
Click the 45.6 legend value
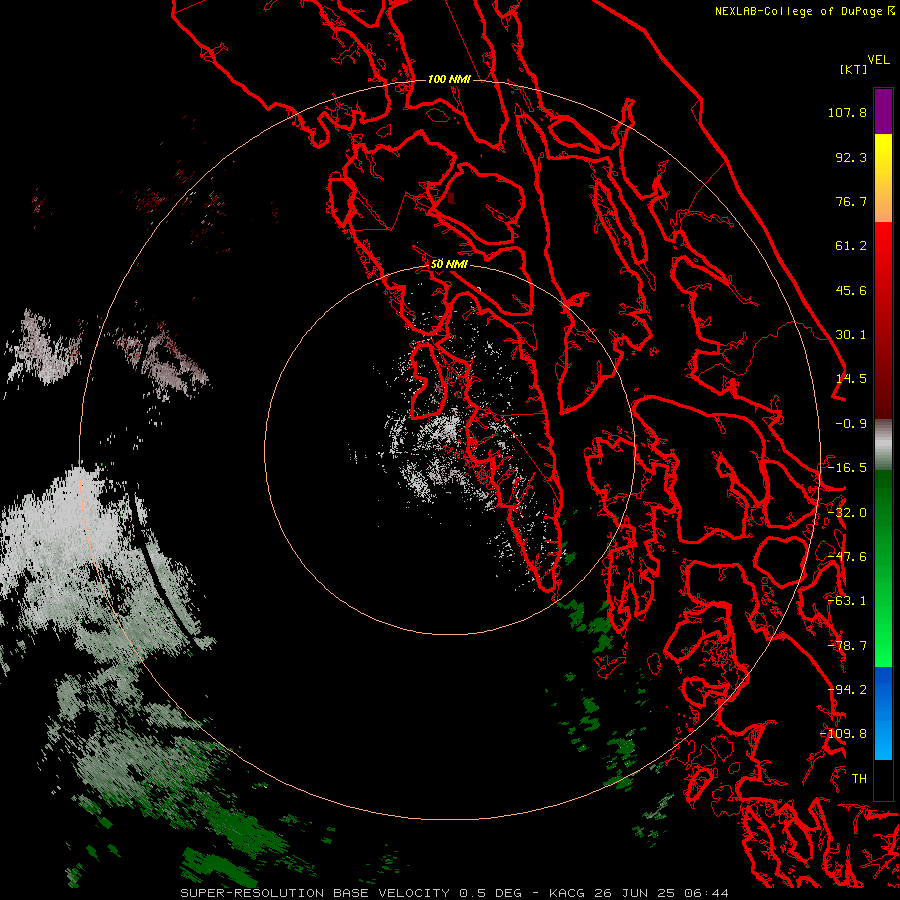coord(851,290)
